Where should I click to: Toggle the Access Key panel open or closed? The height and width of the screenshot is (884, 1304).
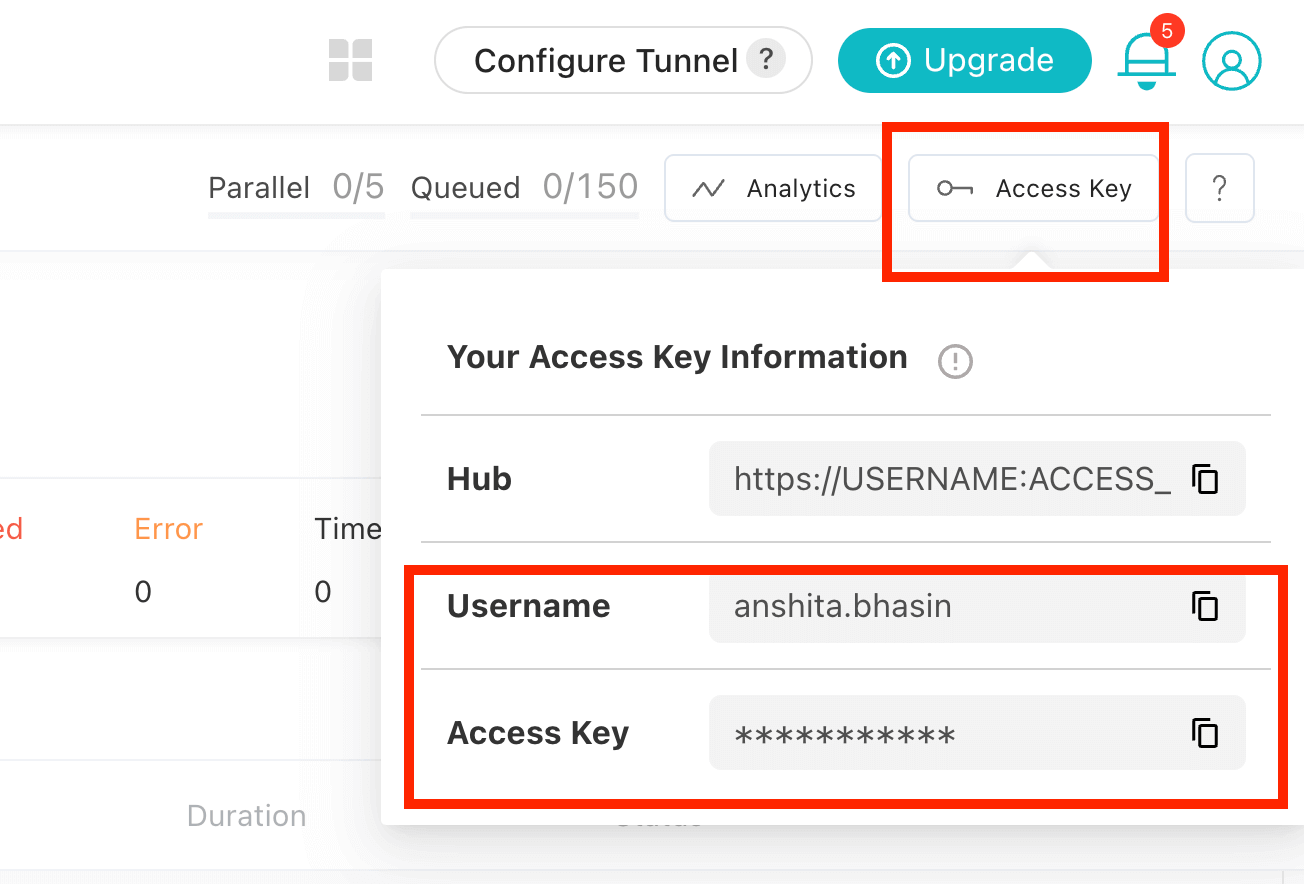pos(1032,187)
